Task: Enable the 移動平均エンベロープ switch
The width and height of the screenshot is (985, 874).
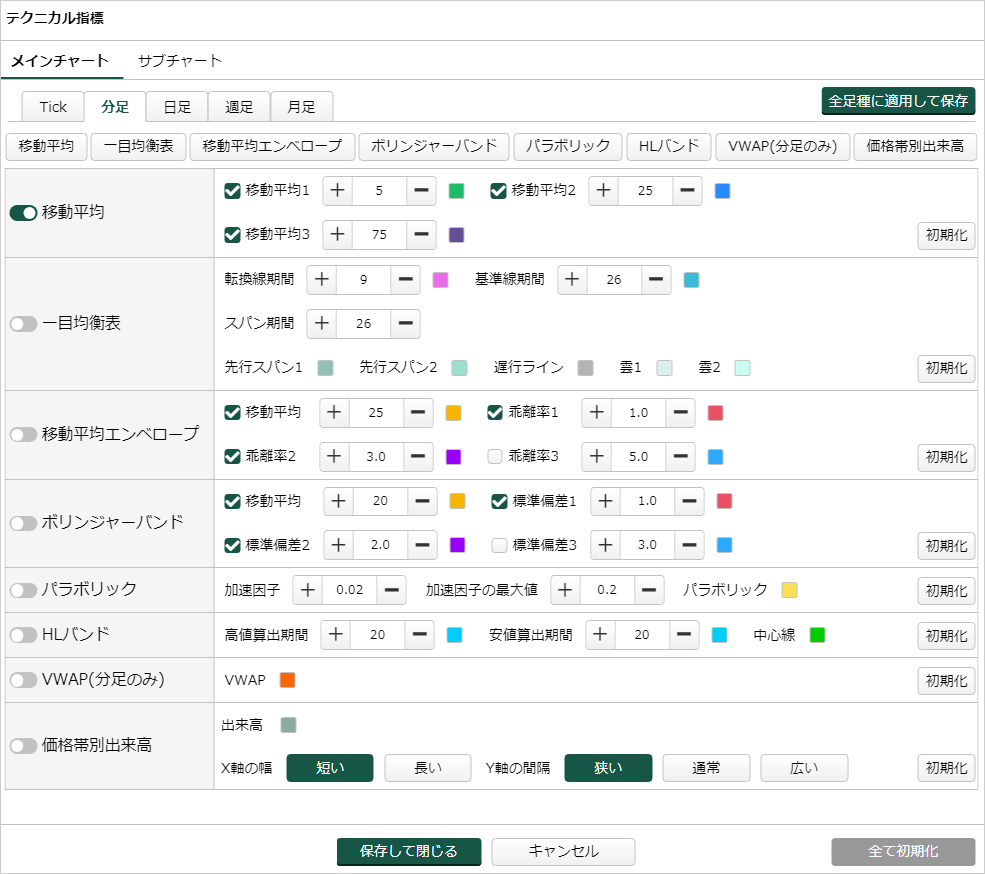Action: click(x=23, y=435)
